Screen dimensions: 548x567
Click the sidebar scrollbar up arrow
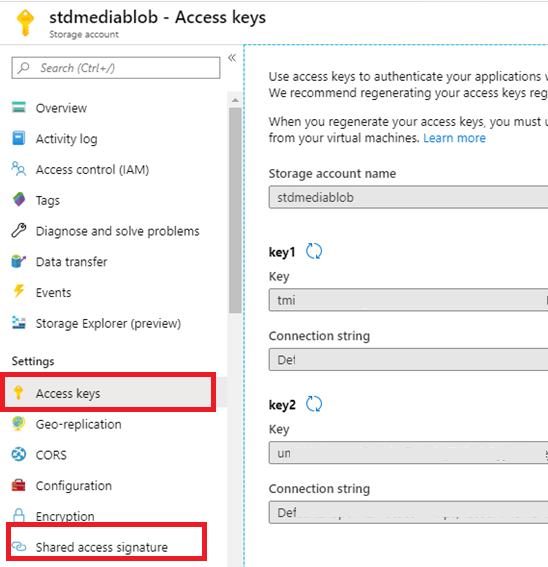point(235,100)
